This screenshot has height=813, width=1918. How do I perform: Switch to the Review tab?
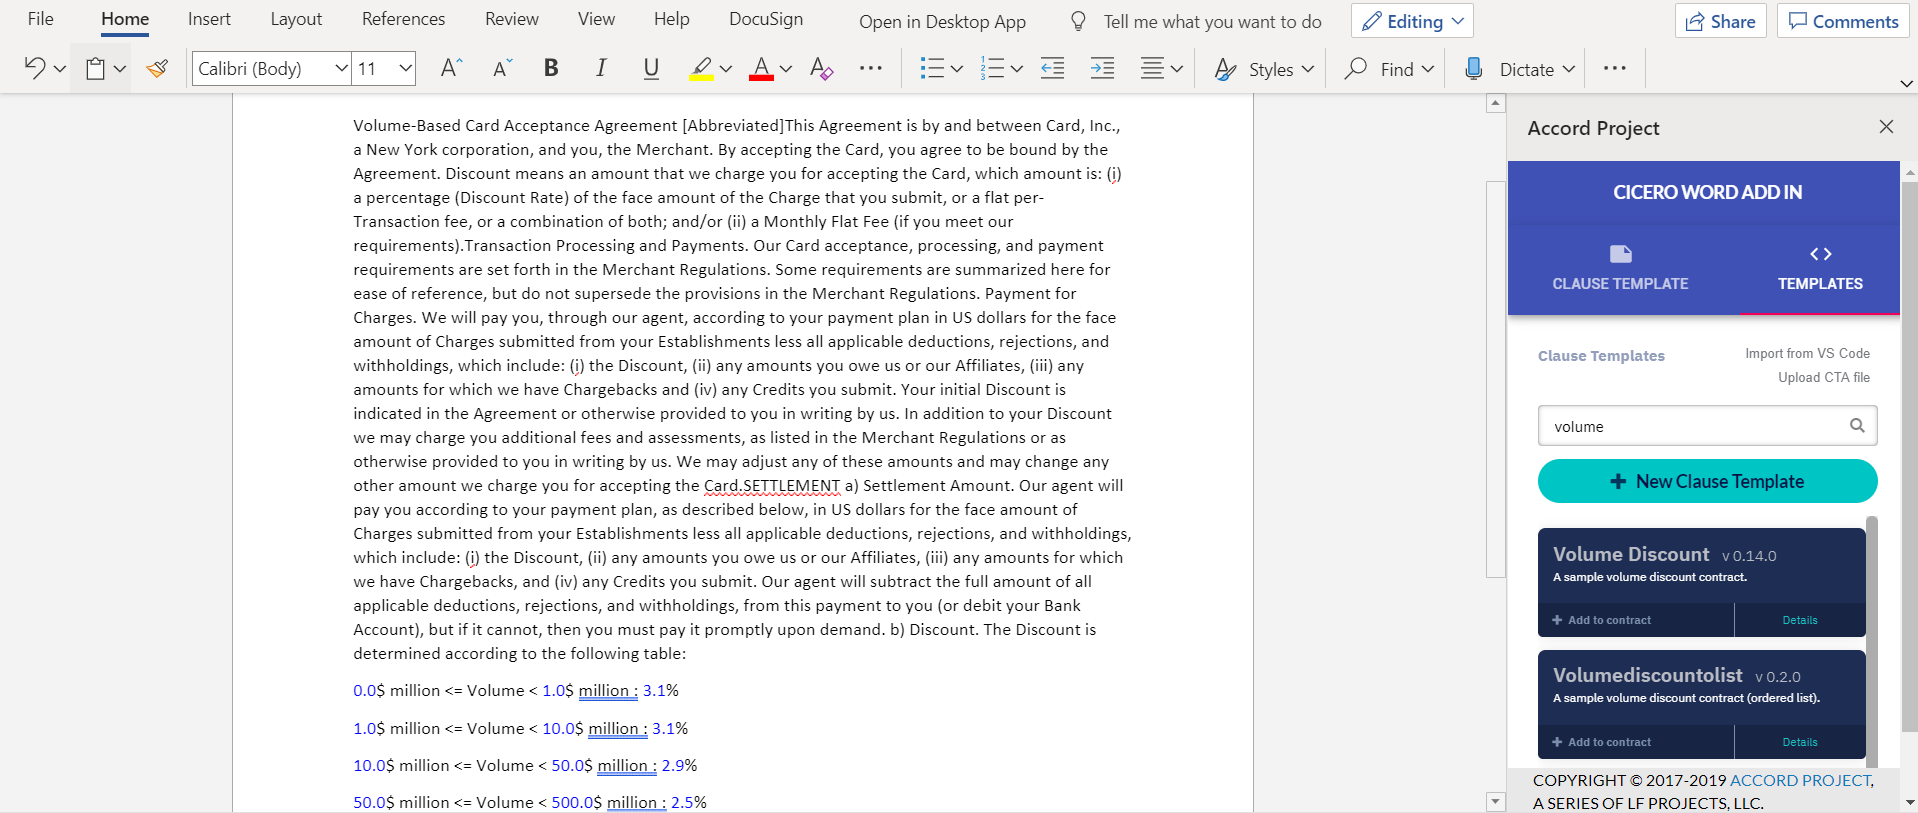tap(512, 19)
